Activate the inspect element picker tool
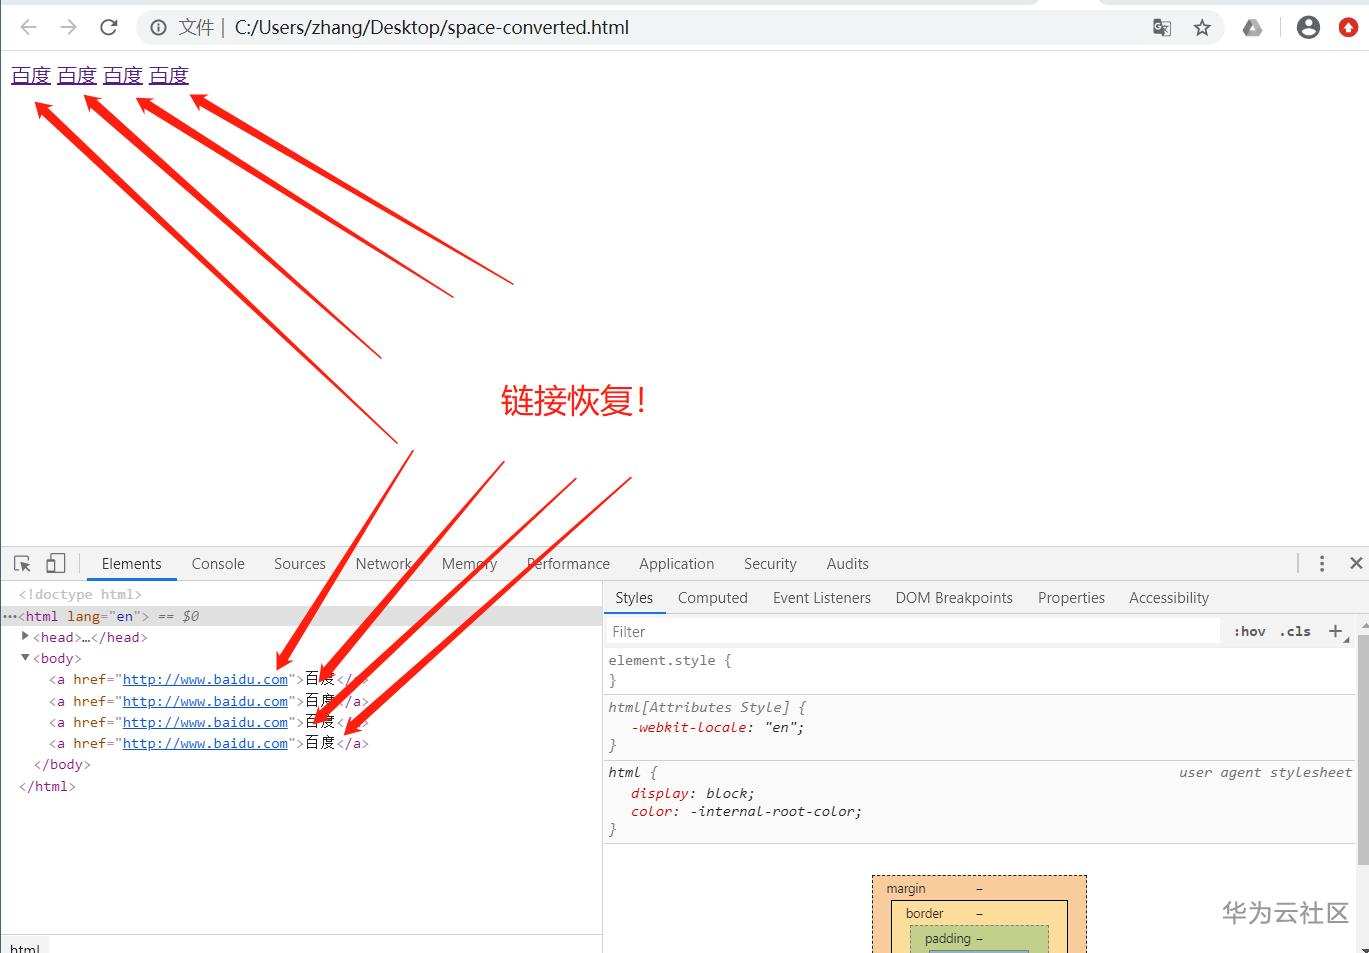Viewport: 1369px width, 953px height. click(x=23, y=564)
